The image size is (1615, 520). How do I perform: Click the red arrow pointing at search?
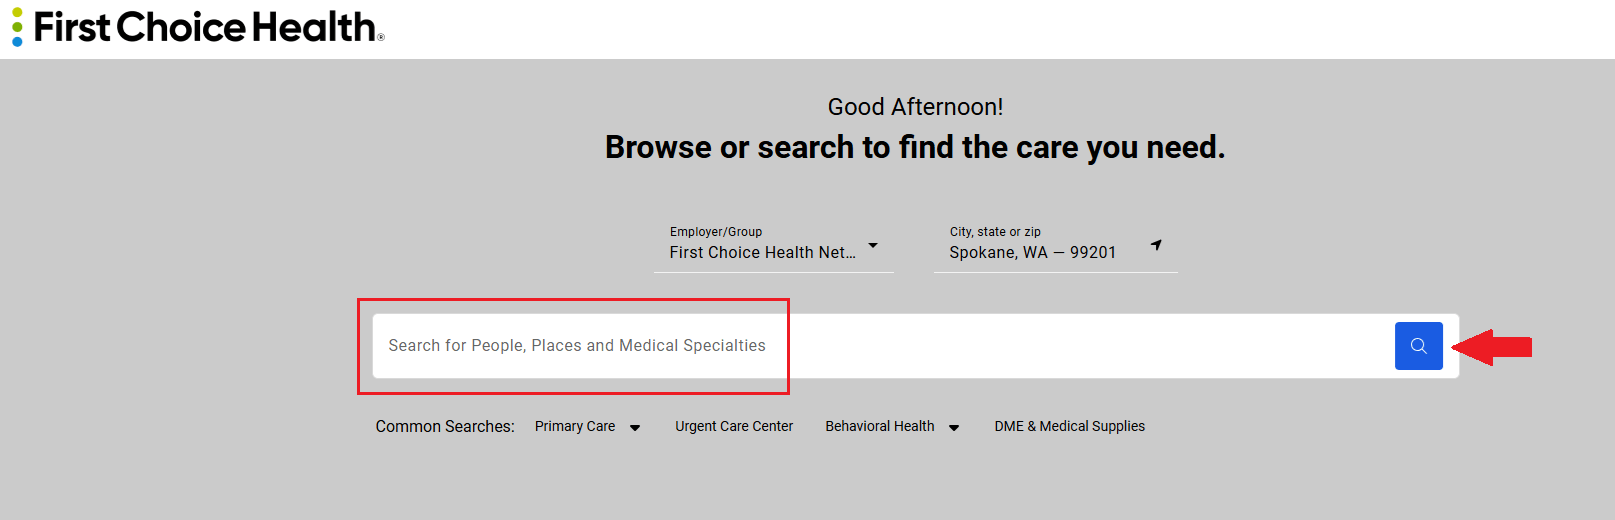pos(1493,347)
